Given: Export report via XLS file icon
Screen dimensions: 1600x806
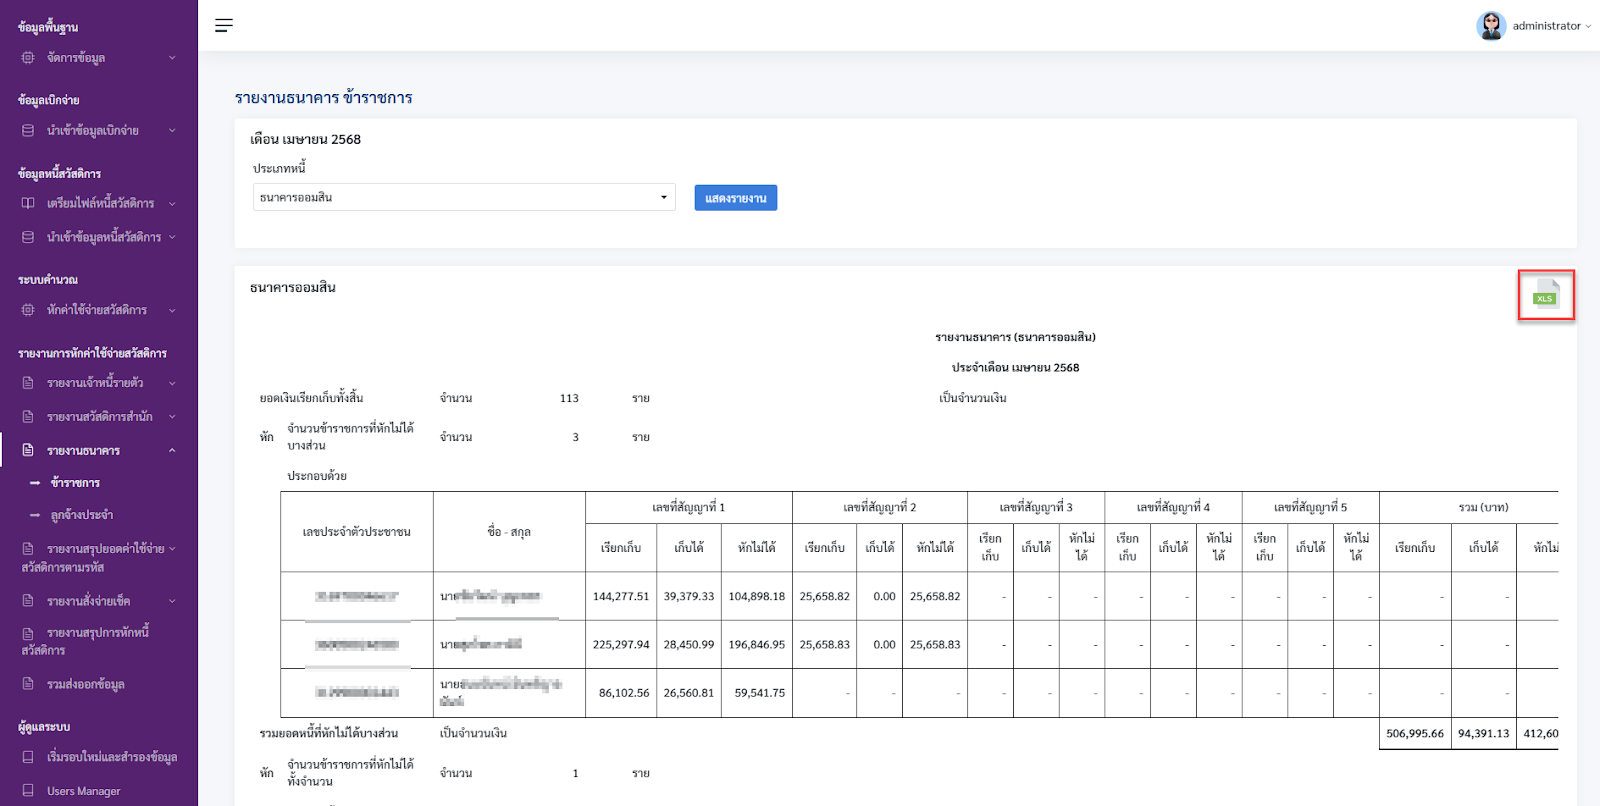Looking at the screenshot, I should click(x=1546, y=294).
